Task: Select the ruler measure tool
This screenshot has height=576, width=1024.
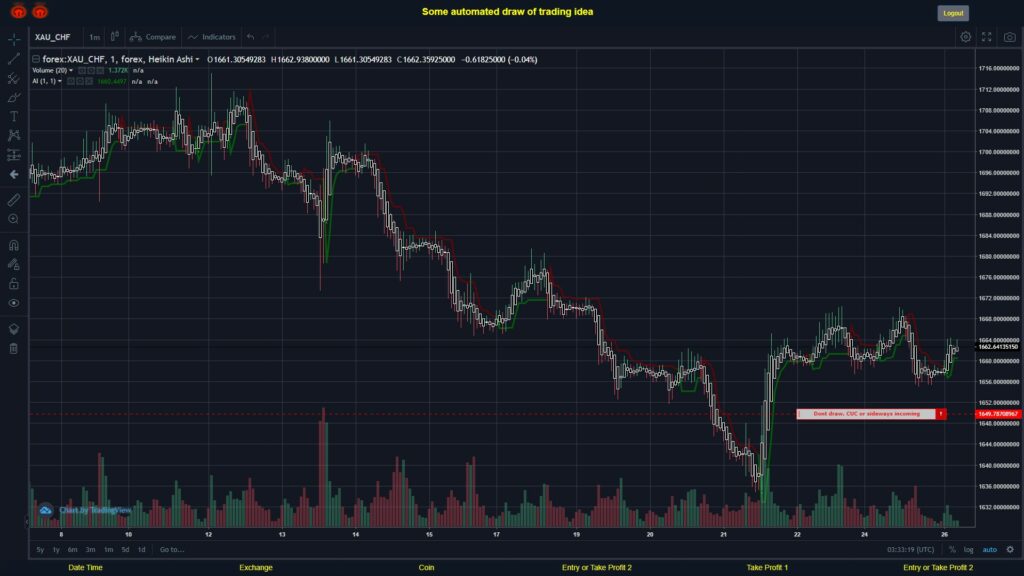Action: point(14,200)
